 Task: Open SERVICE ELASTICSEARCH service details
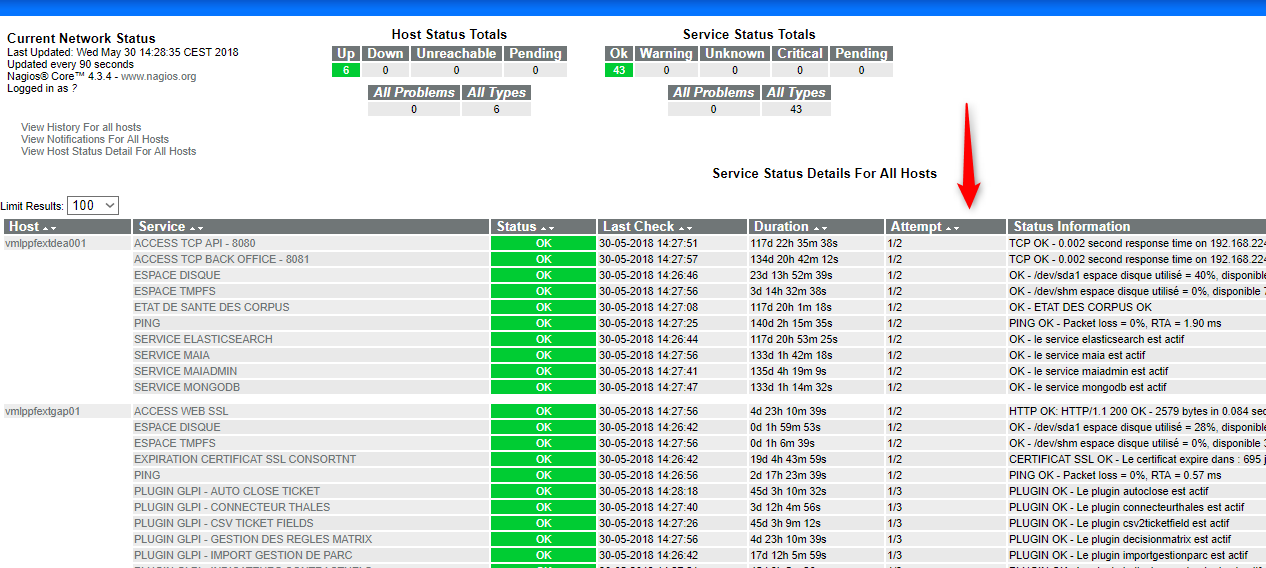point(203,339)
